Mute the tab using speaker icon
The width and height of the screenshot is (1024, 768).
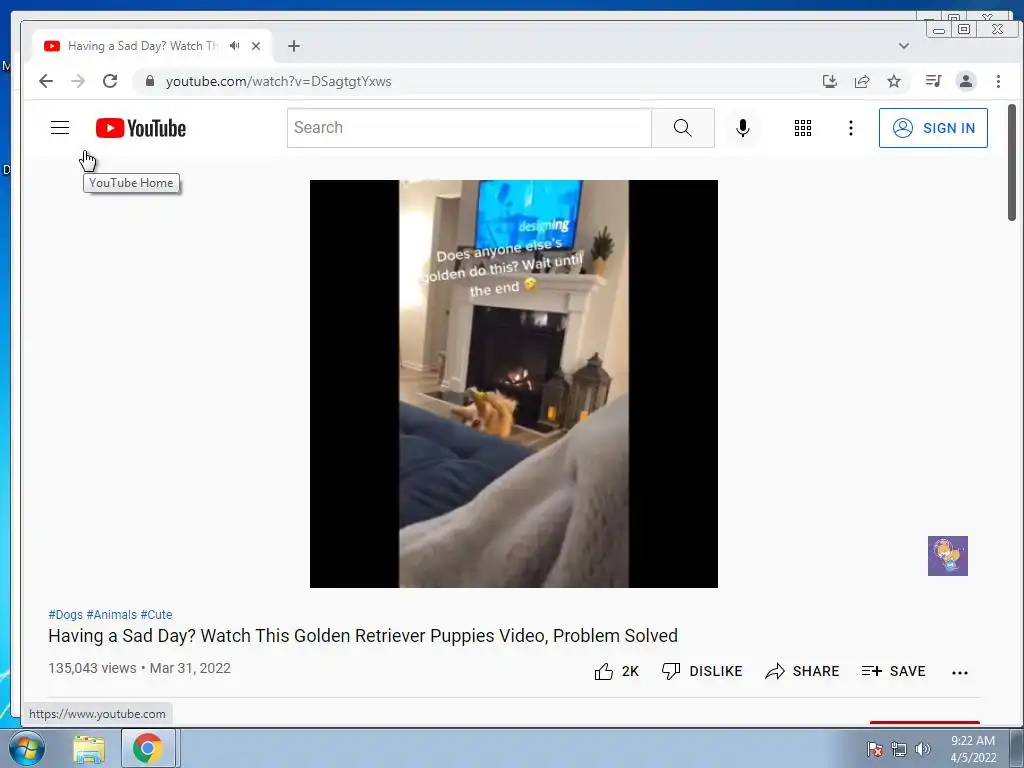pyautogui.click(x=234, y=46)
